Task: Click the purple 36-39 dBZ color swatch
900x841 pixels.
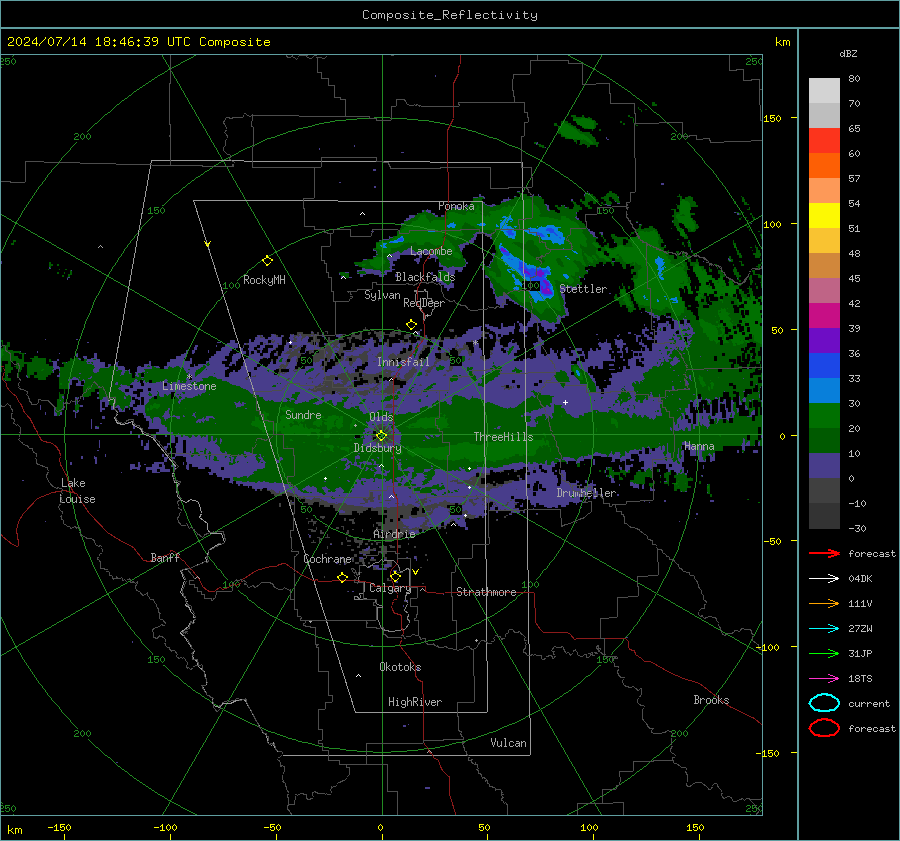Action: pyautogui.click(x=824, y=341)
